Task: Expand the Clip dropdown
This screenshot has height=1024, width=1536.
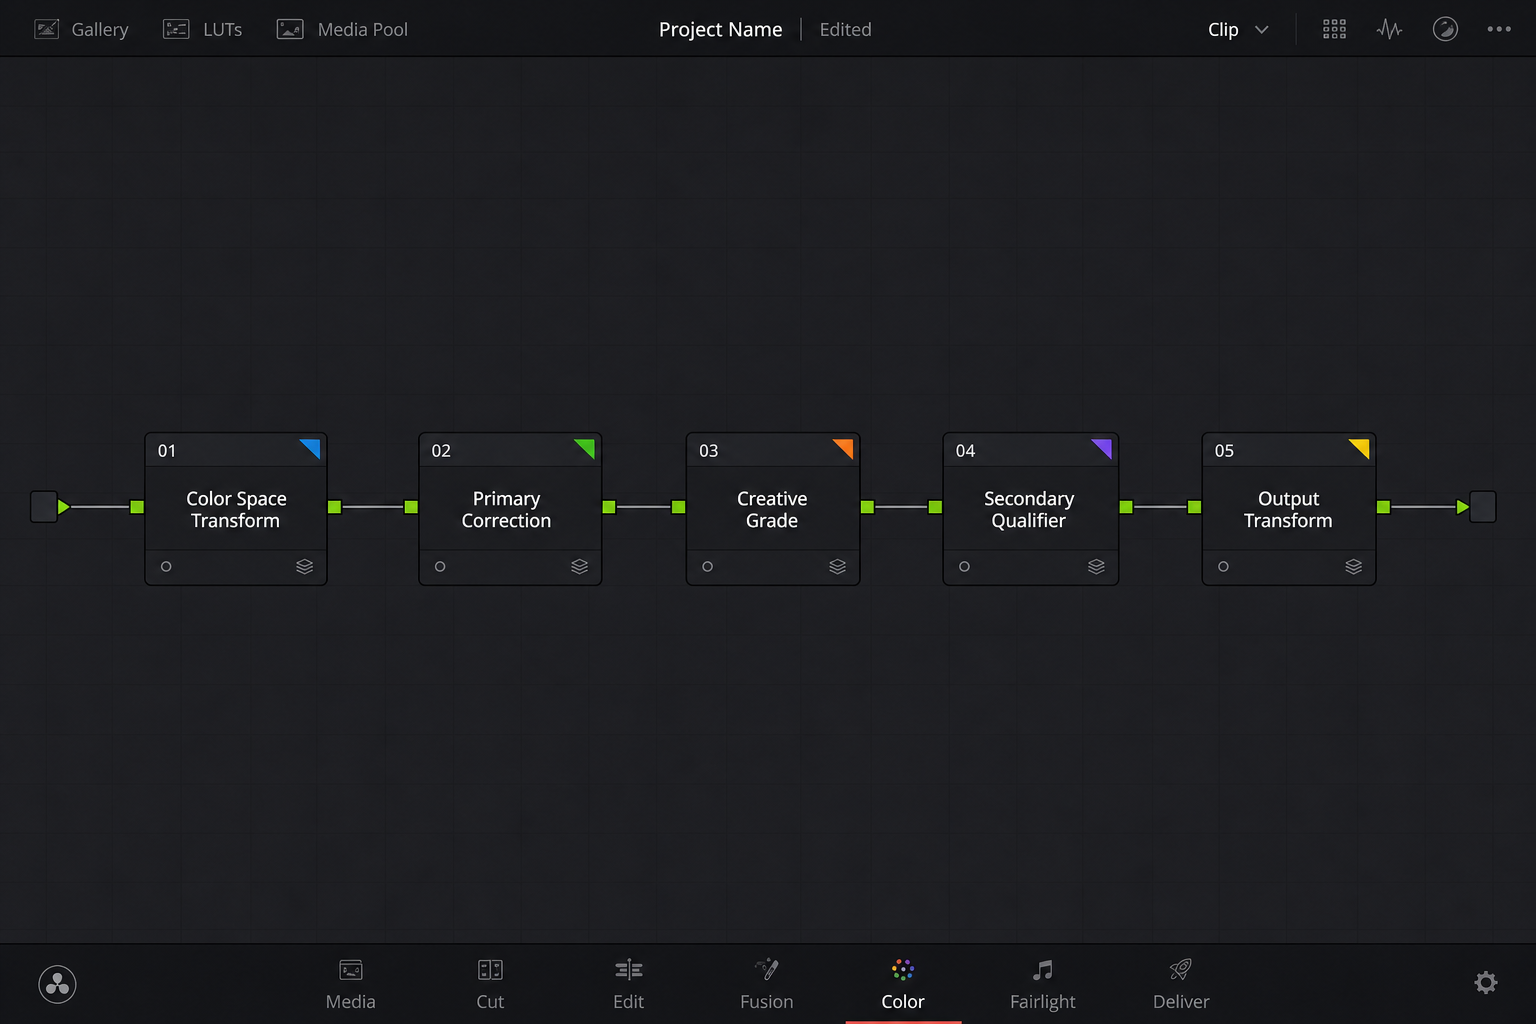Action: point(1238,29)
